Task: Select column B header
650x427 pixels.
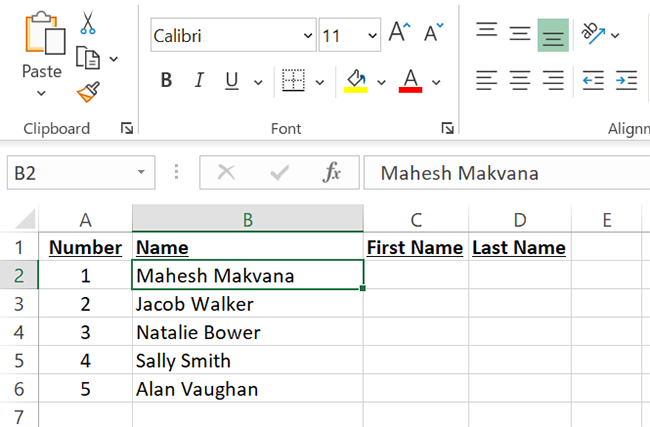Action: pos(248,219)
